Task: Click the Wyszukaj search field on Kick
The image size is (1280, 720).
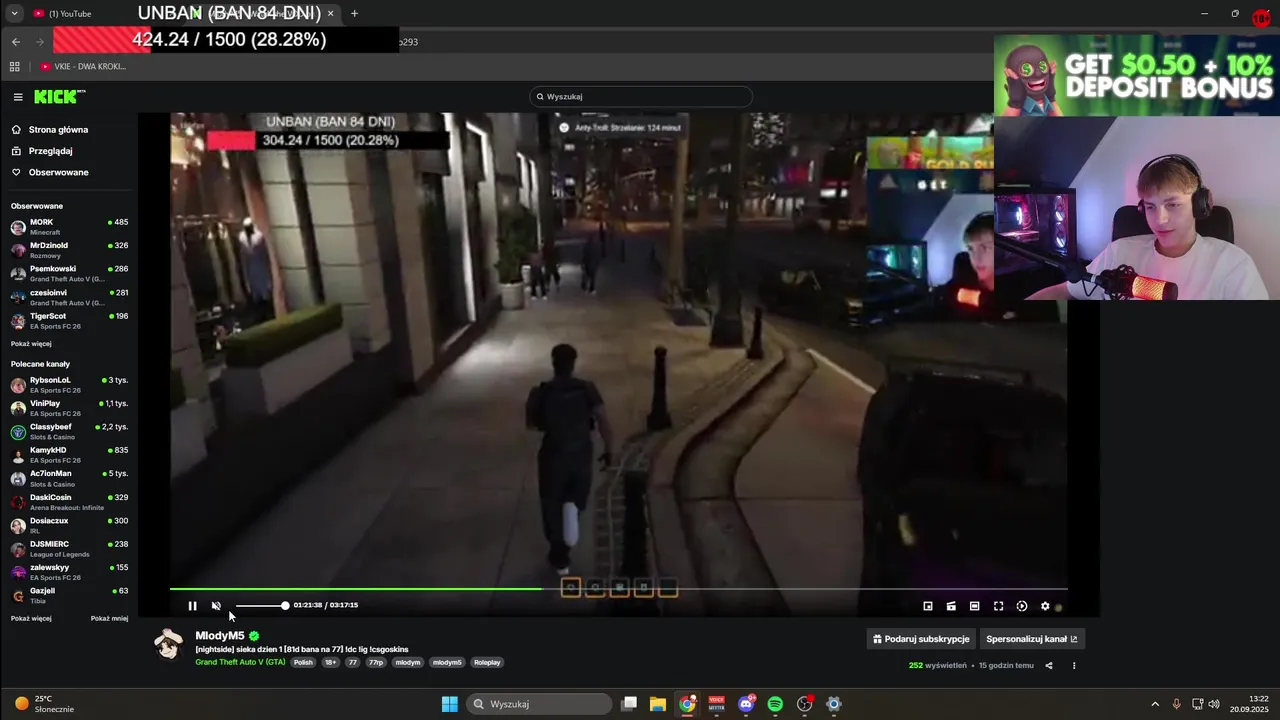Action: pos(641,97)
